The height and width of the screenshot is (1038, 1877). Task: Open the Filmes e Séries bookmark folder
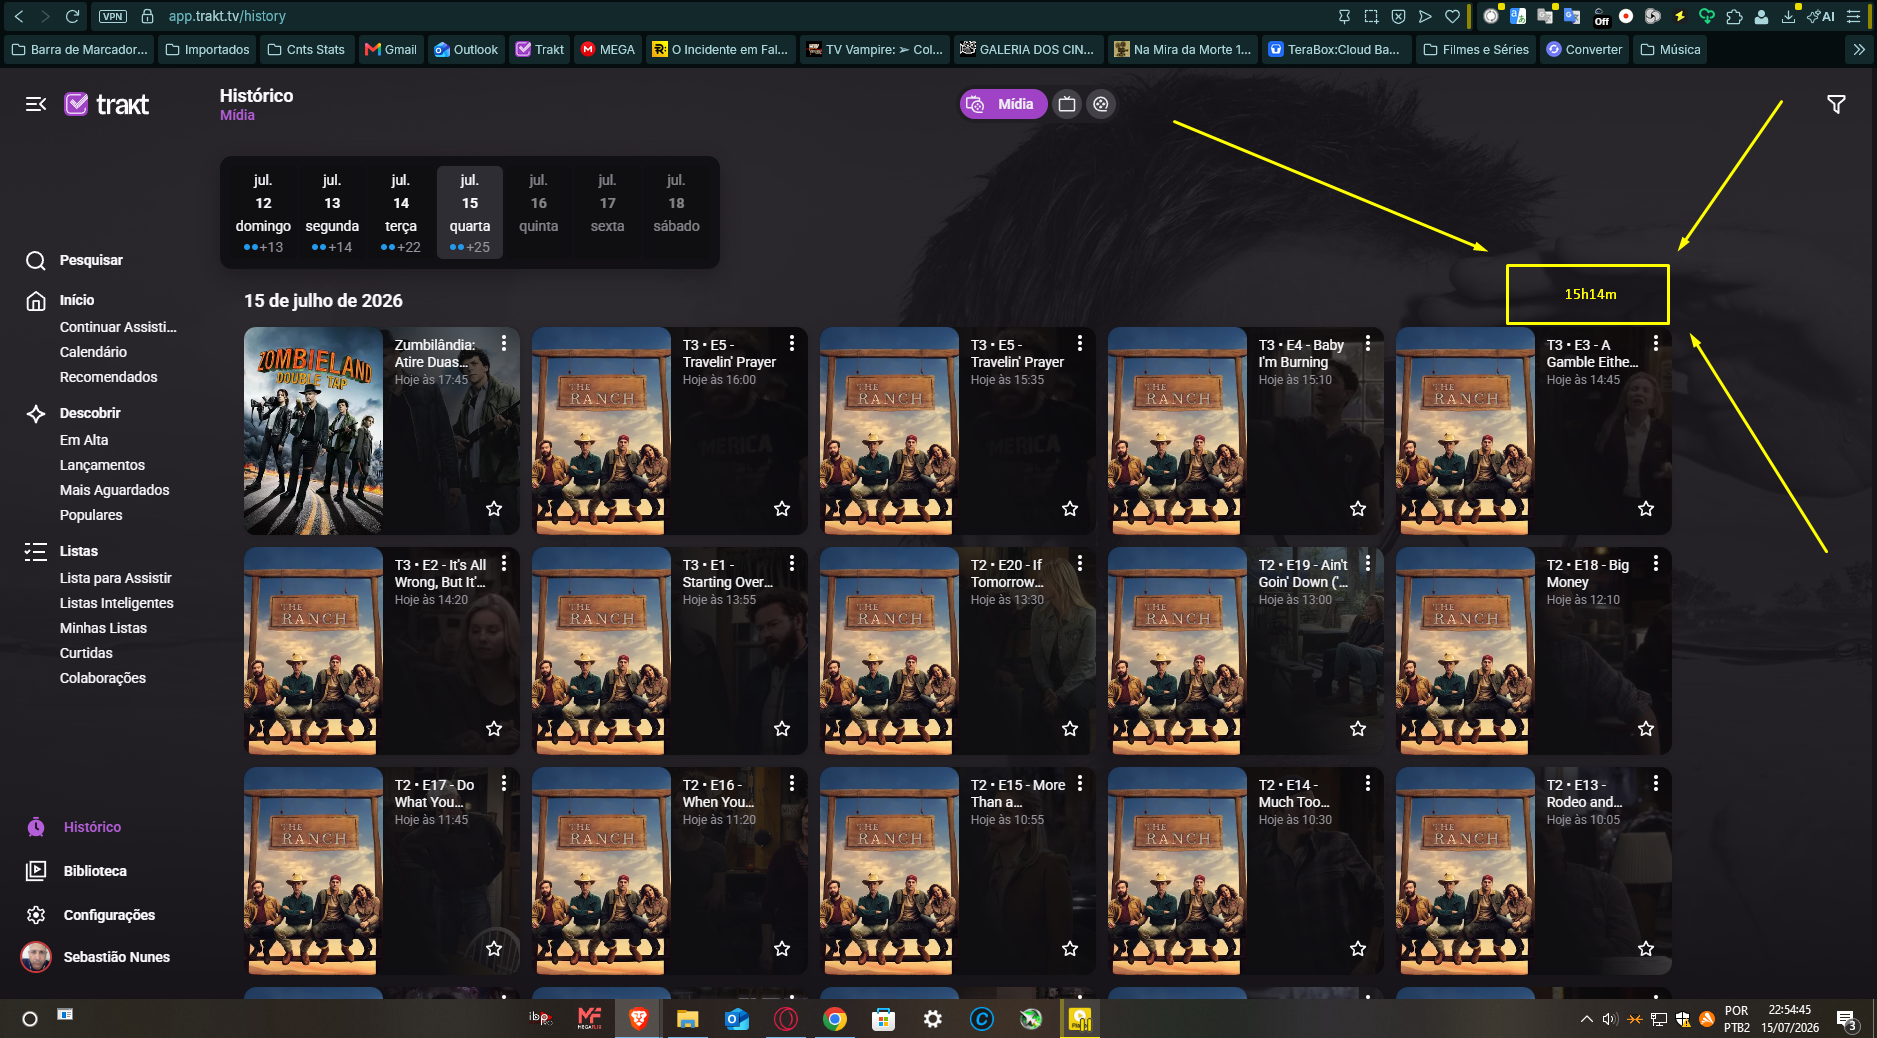(x=1476, y=49)
